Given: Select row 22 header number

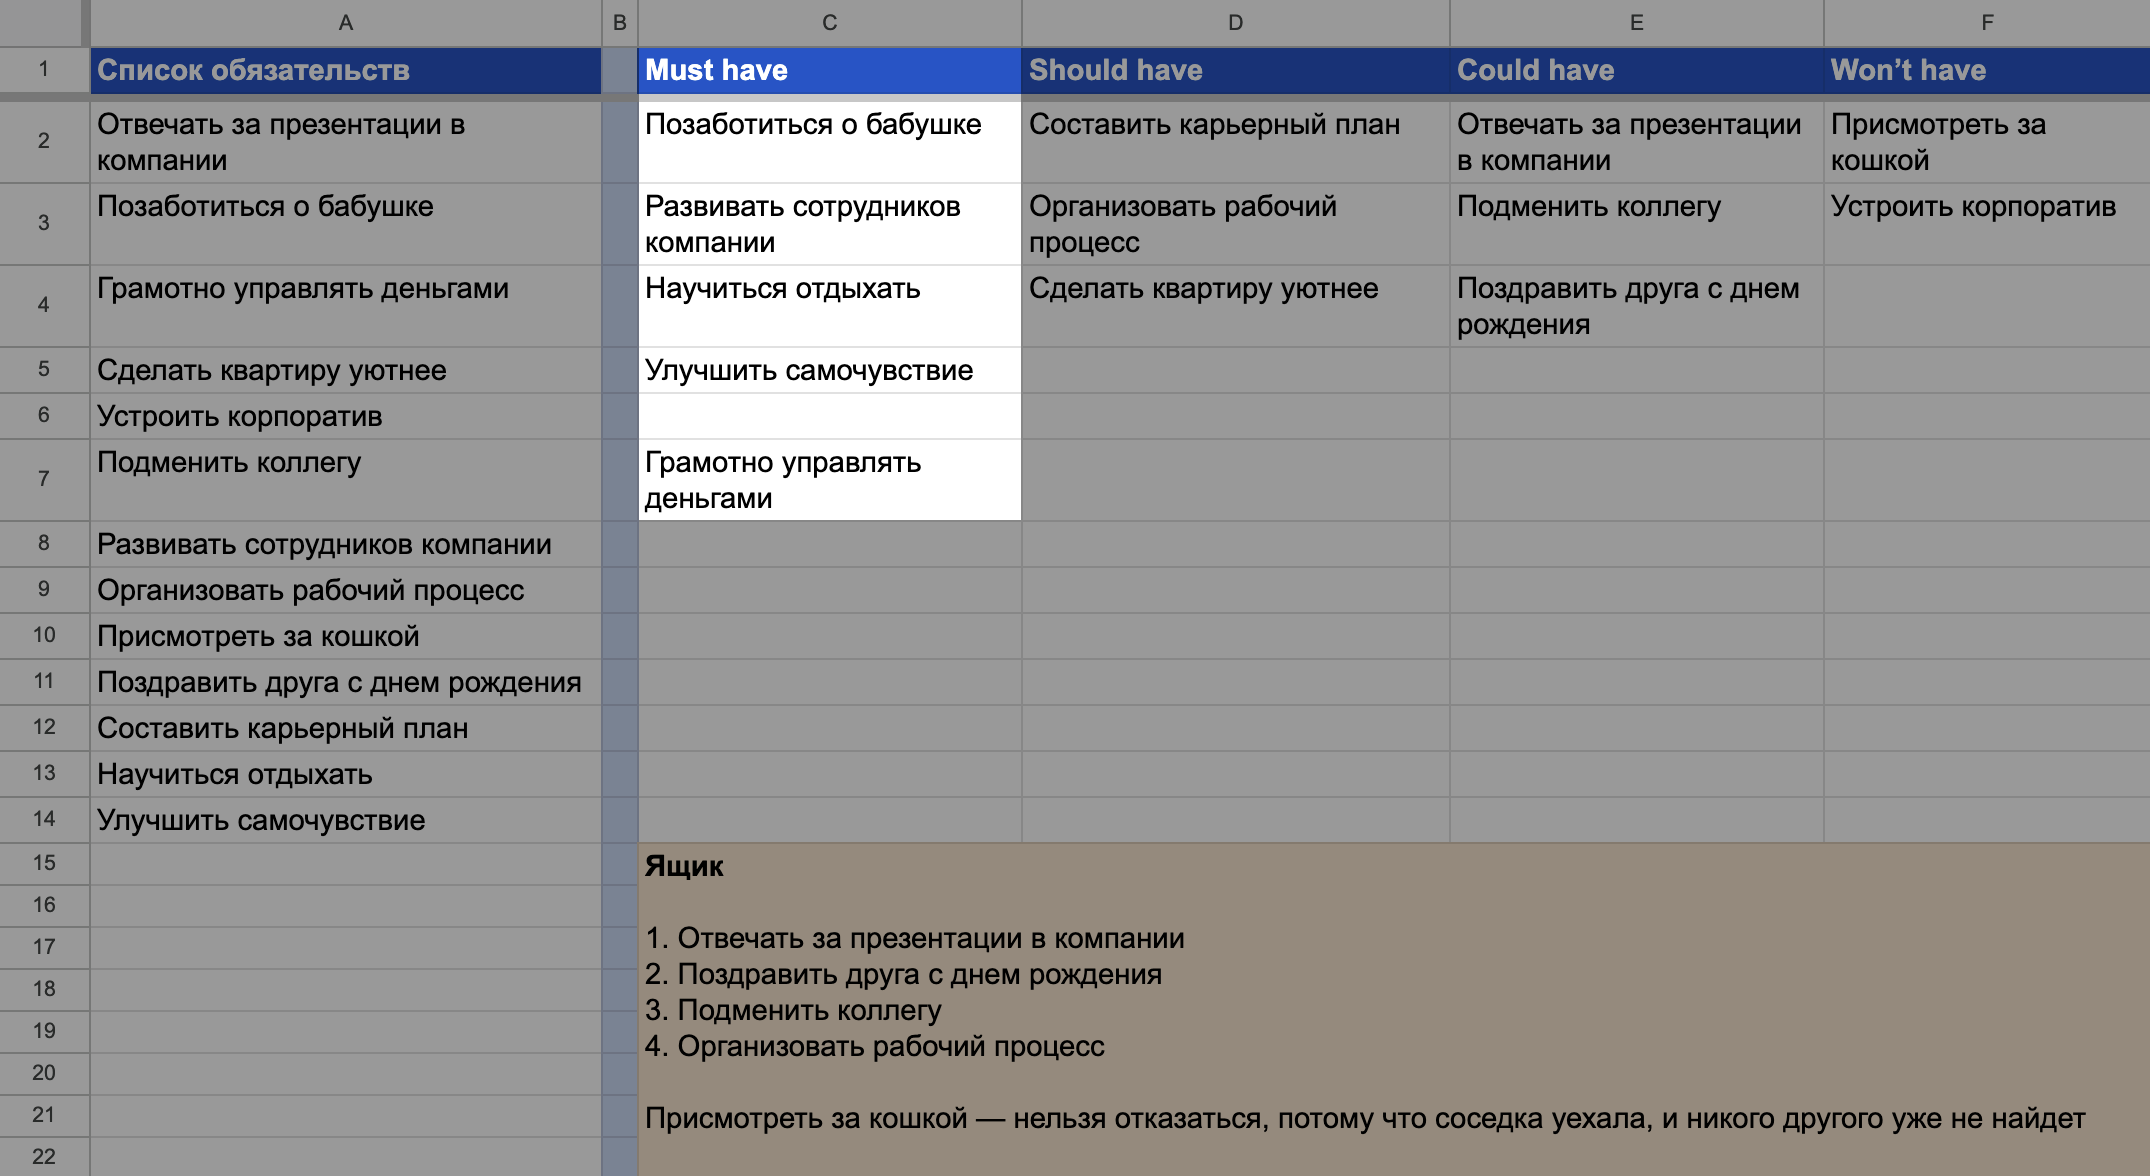Looking at the screenshot, I should [x=44, y=1156].
